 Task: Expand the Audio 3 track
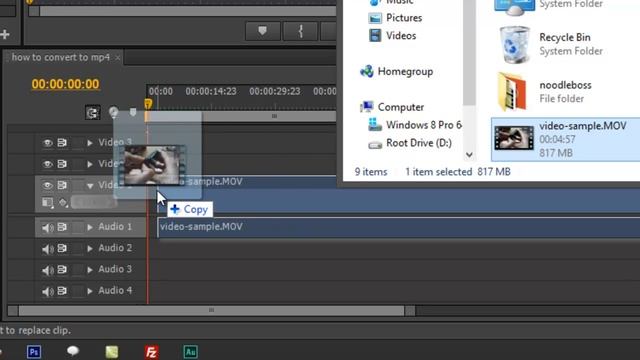click(x=90, y=270)
